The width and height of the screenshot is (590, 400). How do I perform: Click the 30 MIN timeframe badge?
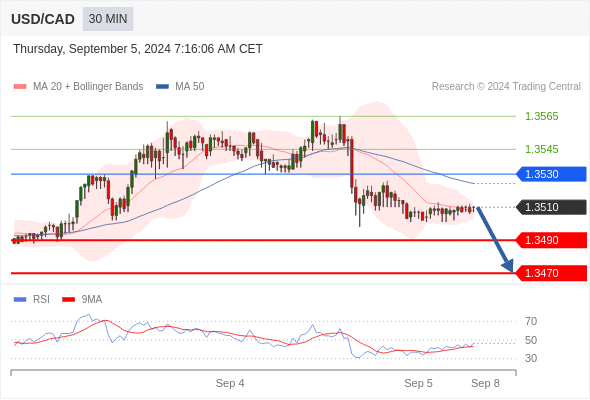tap(108, 19)
